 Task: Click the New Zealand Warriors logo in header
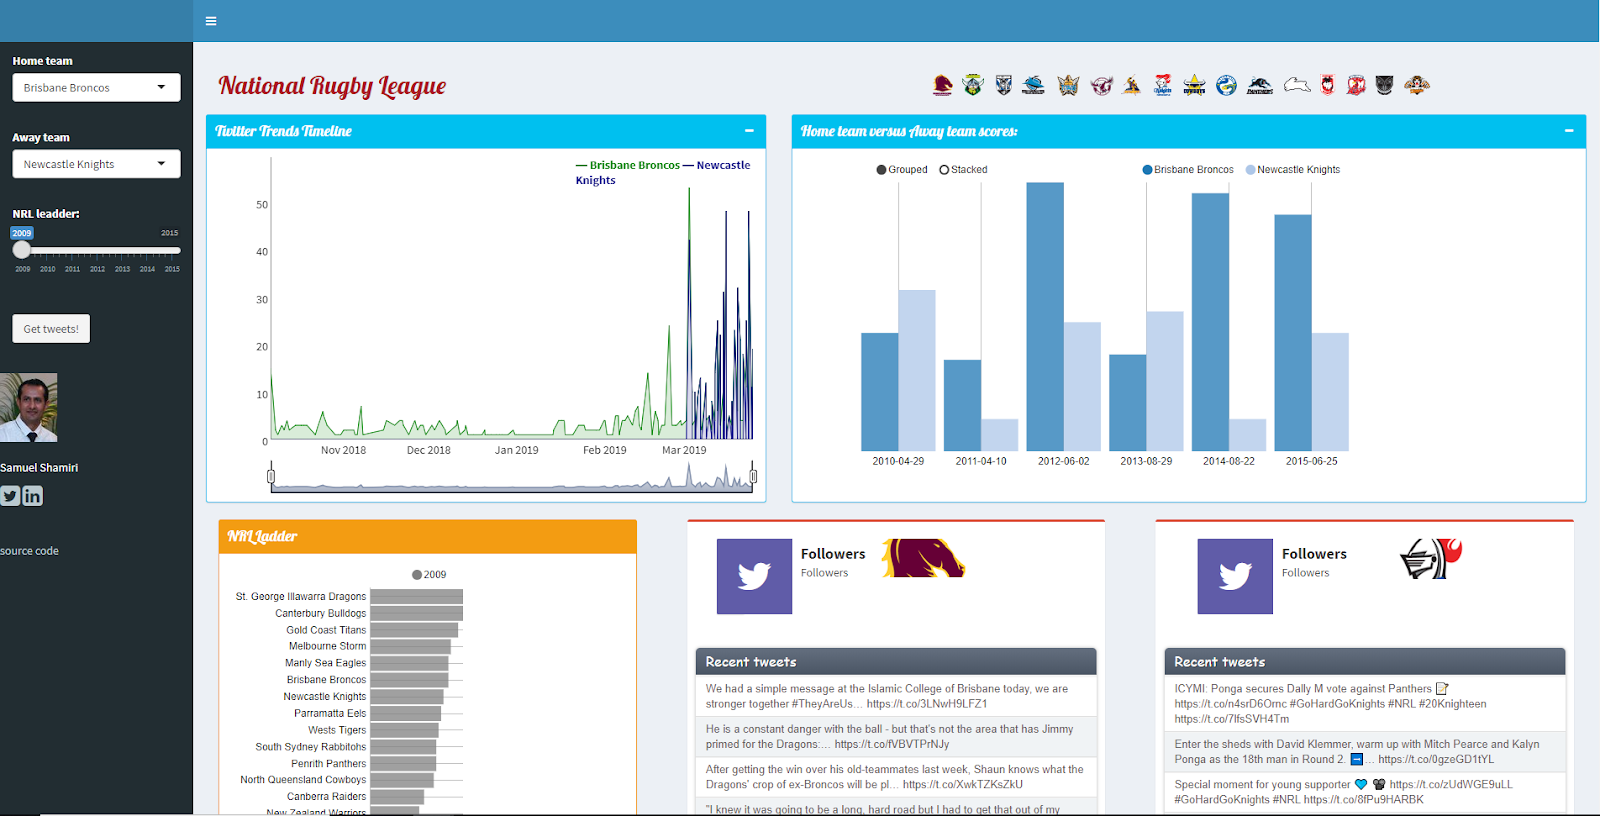click(x=1384, y=85)
